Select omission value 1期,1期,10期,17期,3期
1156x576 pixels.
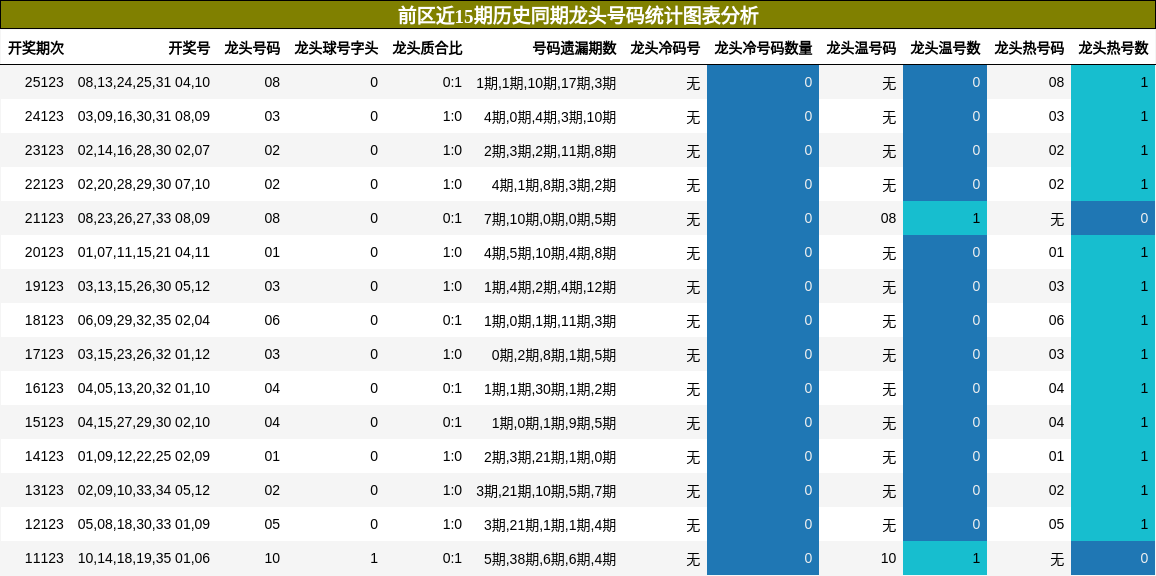point(546,83)
